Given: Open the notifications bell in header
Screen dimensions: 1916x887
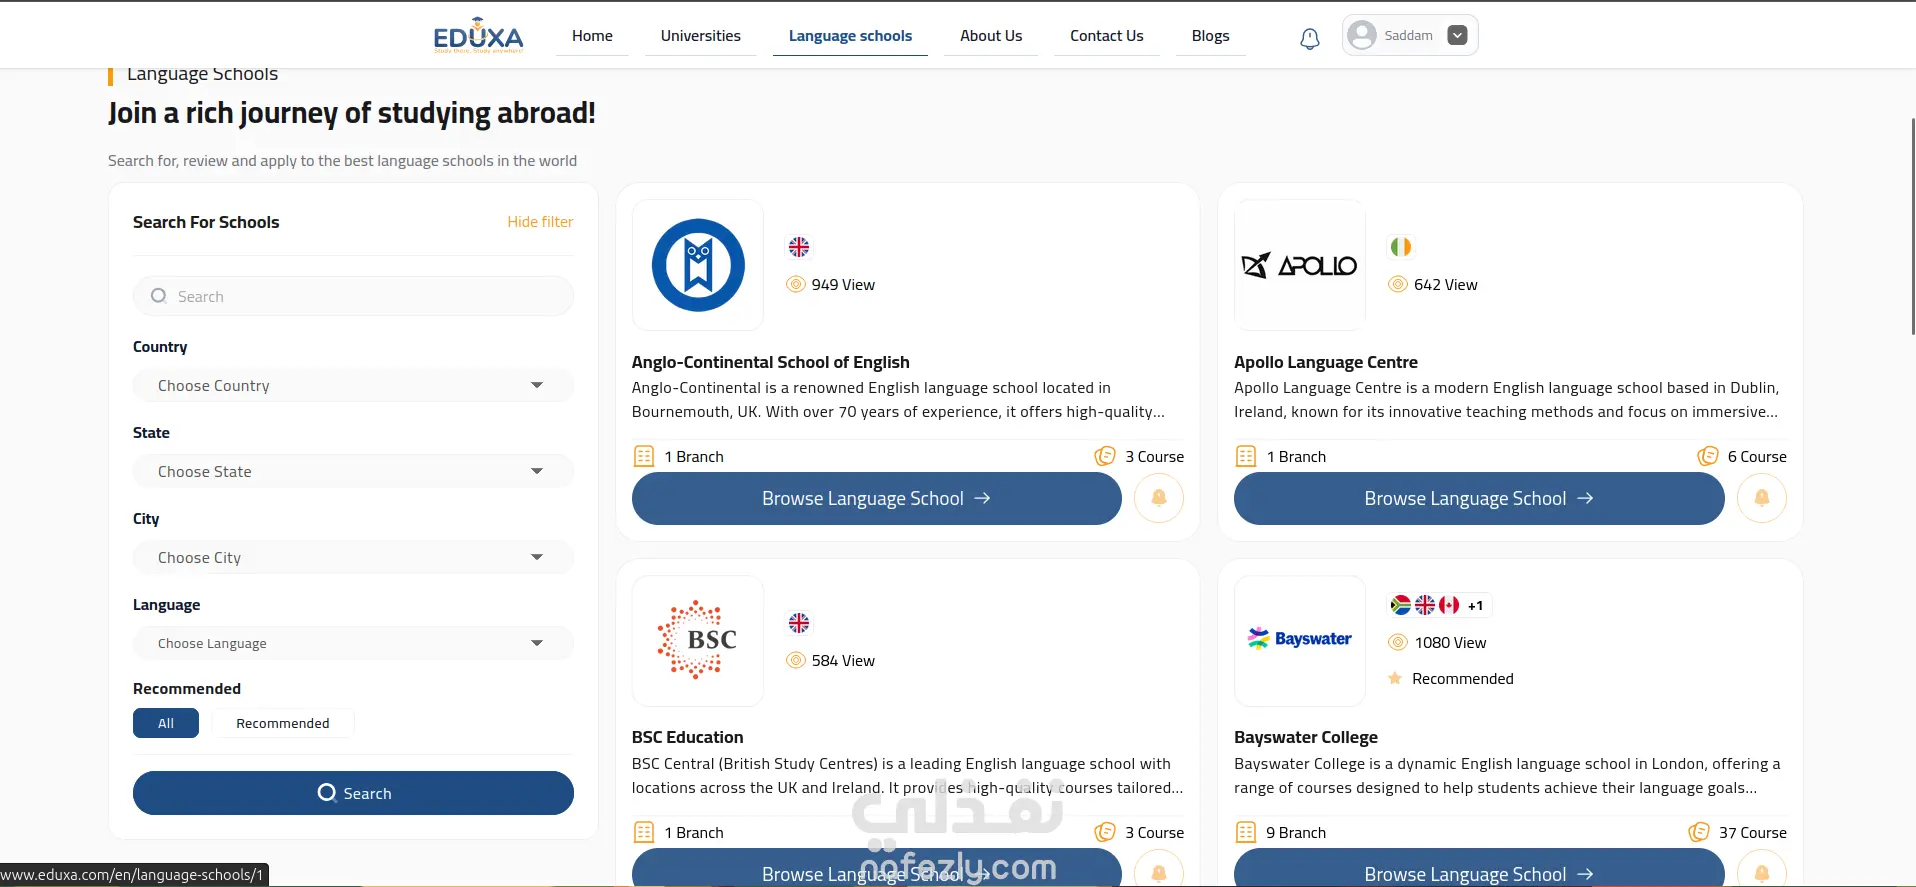Looking at the screenshot, I should [1310, 38].
